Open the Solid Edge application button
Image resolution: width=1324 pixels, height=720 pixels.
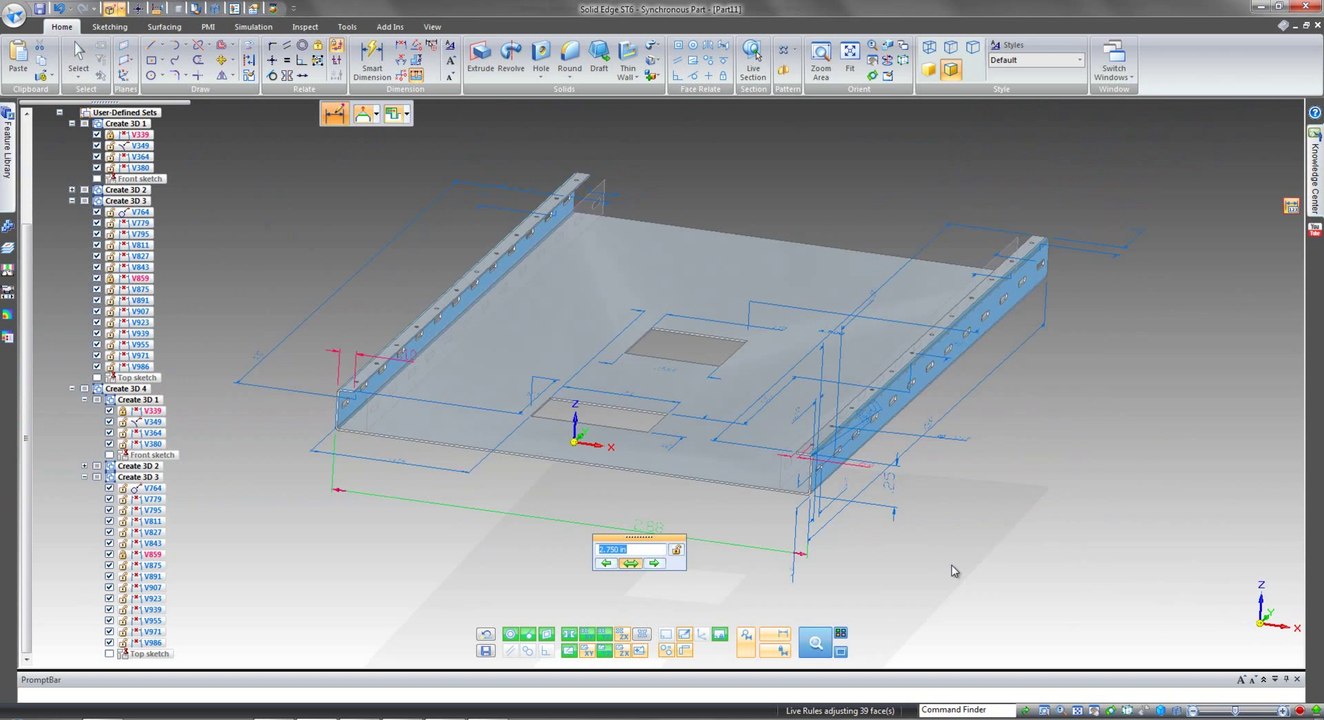pyautogui.click(x=14, y=14)
